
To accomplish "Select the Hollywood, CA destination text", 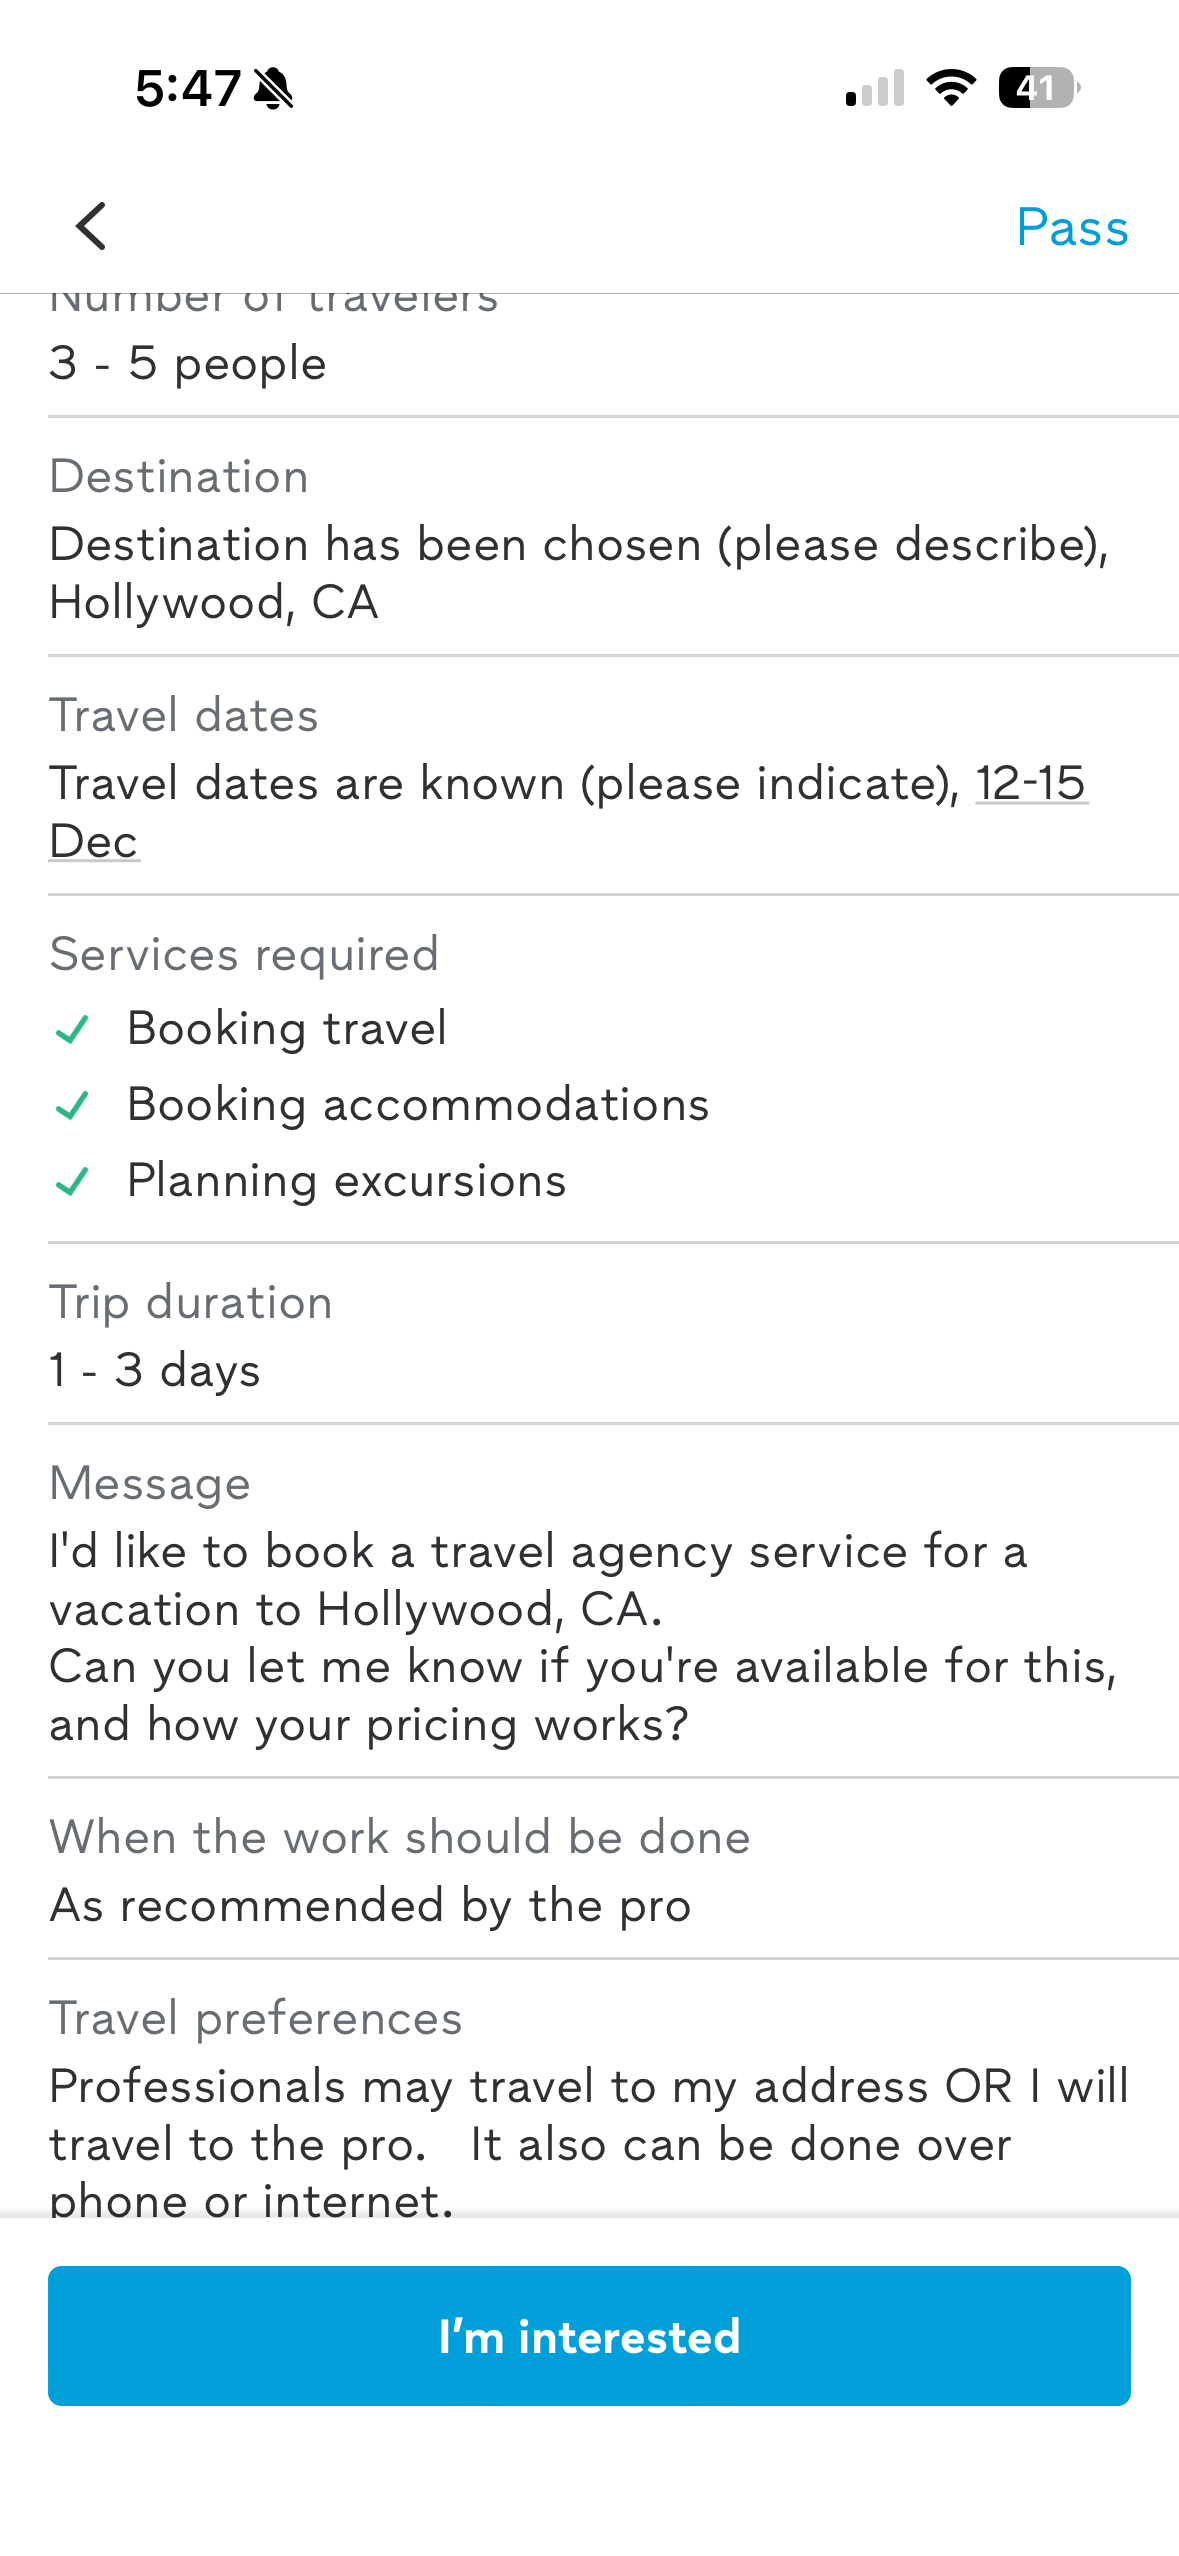I will (x=214, y=603).
